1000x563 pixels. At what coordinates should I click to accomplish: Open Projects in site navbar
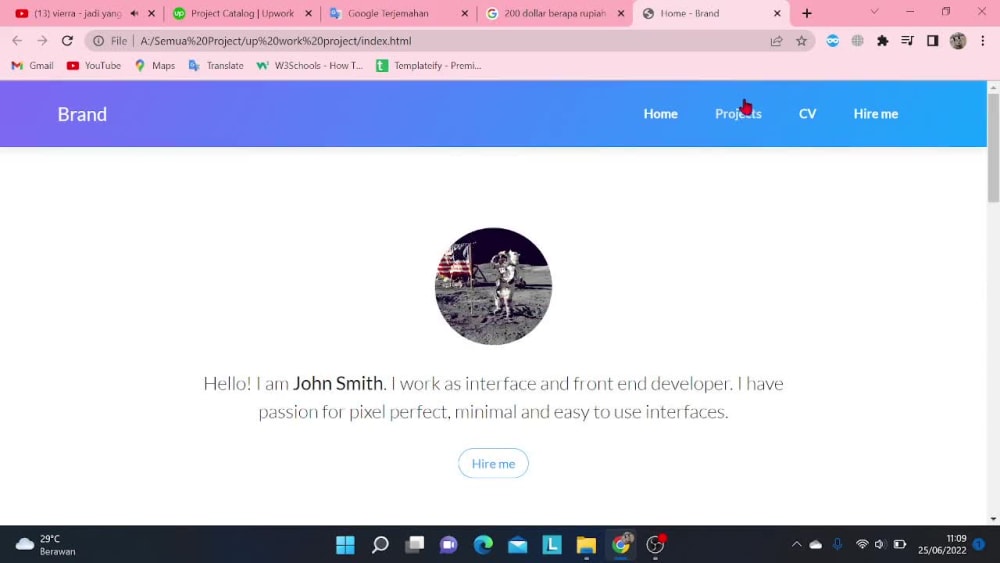tap(738, 114)
